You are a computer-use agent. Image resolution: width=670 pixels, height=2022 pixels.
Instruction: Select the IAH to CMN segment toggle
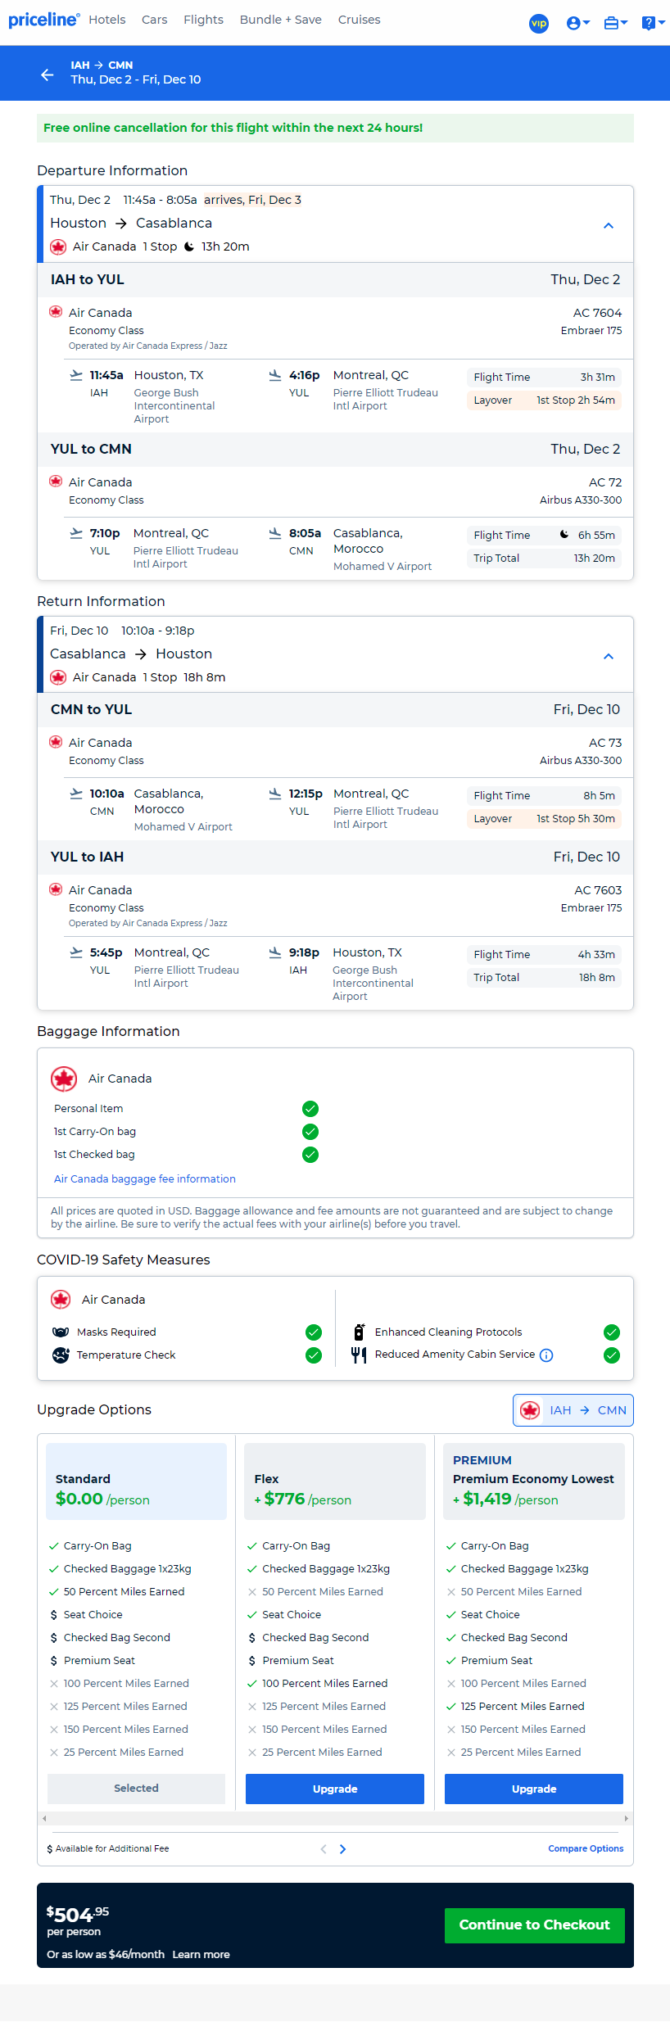[x=573, y=1410]
